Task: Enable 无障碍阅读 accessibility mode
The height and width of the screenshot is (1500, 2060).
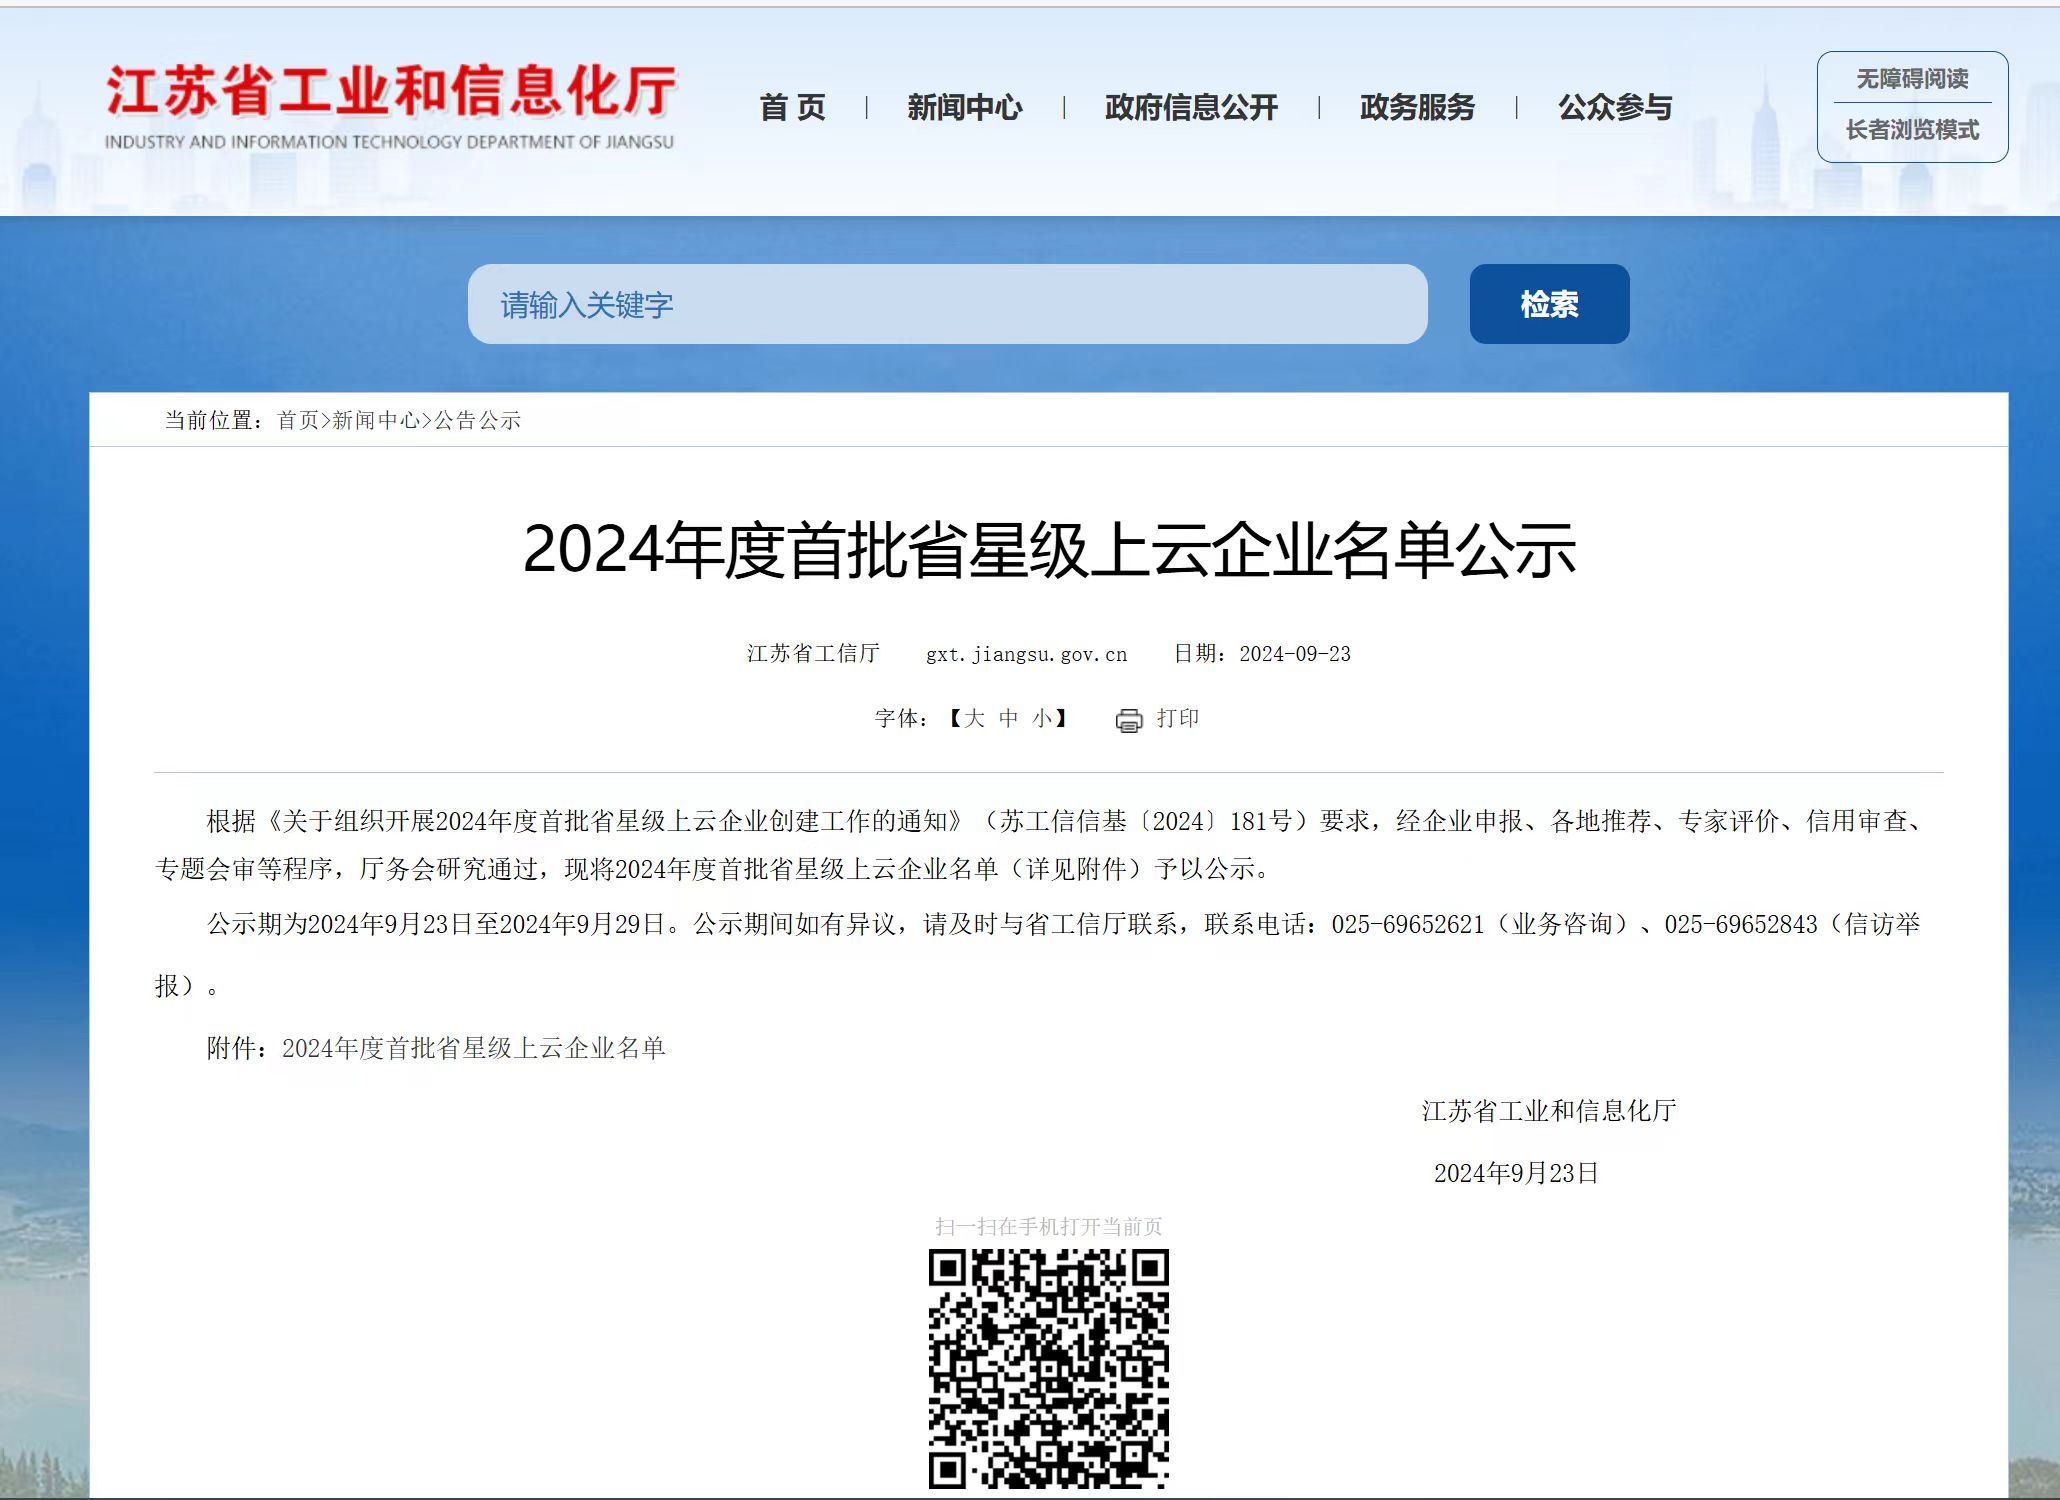Action: pos(1912,79)
